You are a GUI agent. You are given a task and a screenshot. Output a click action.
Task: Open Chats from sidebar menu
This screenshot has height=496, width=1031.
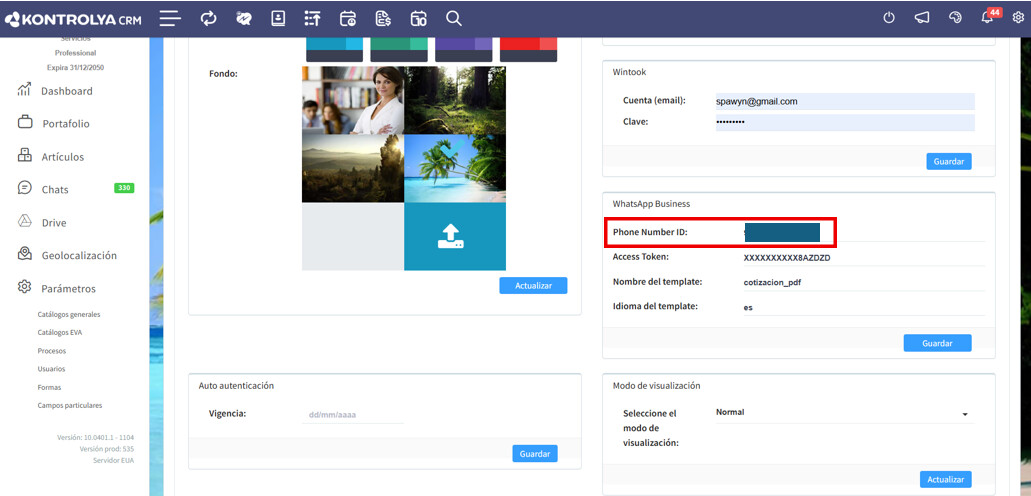click(x=55, y=190)
